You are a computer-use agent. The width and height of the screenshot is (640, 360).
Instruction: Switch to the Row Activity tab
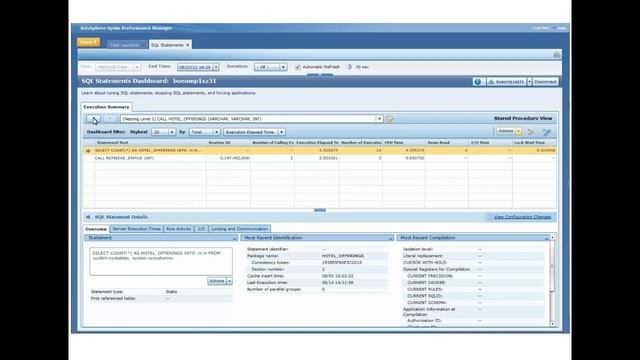pos(178,229)
